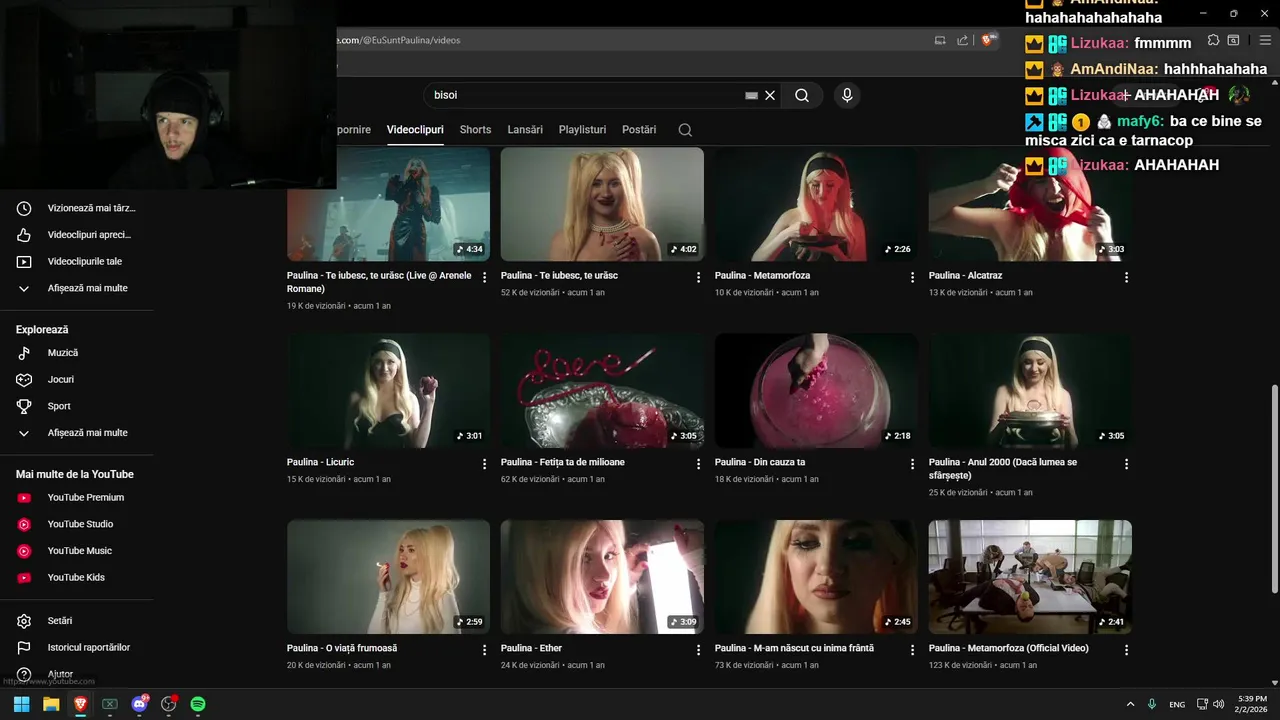Click the microphone icon in the system tray
Image resolution: width=1280 pixels, height=720 pixels.
tap(1152, 704)
